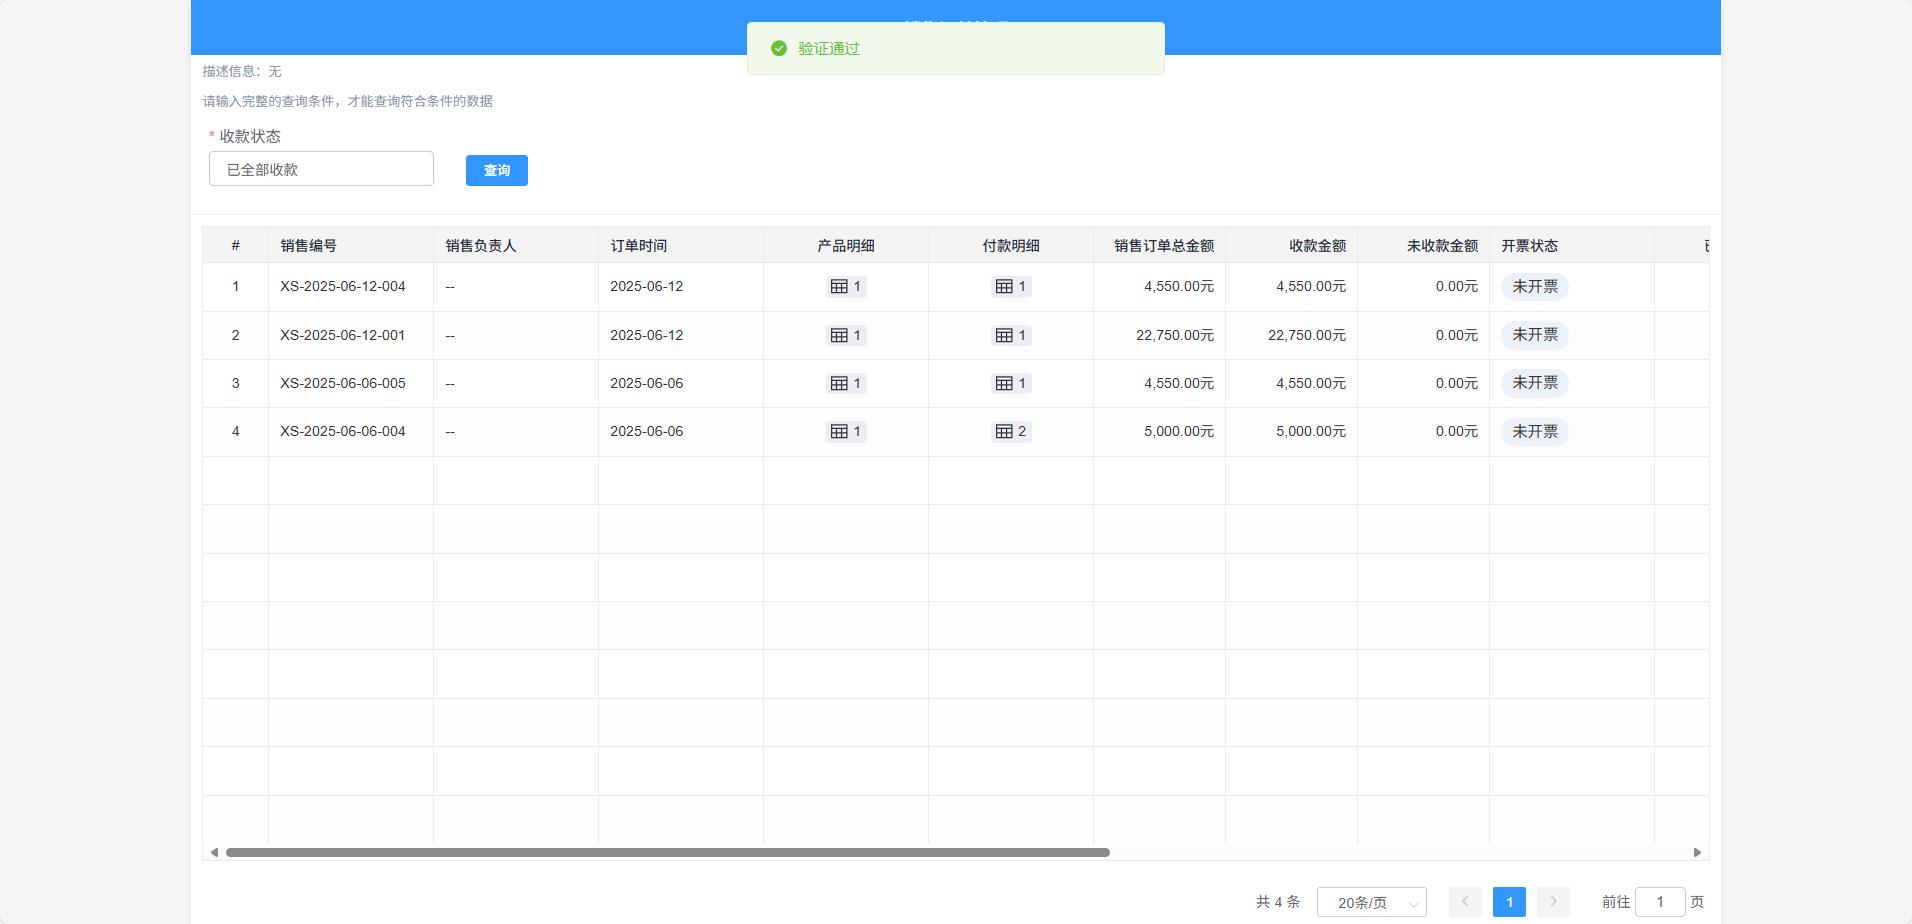Go to the next page arrow
The image size is (1912, 924).
(x=1553, y=902)
